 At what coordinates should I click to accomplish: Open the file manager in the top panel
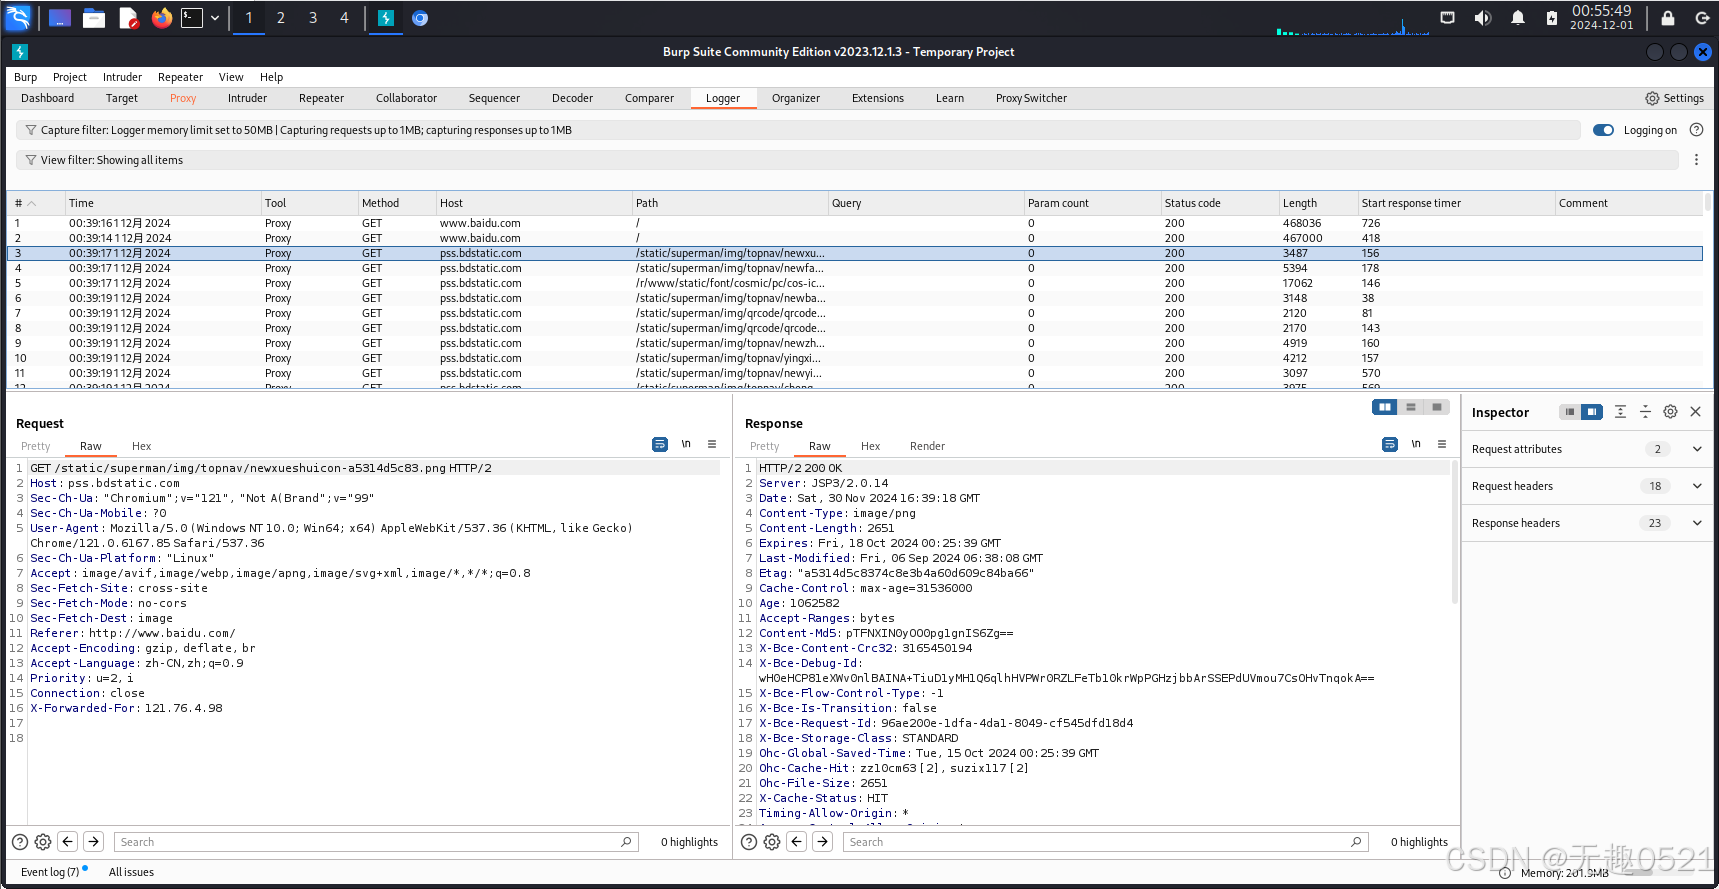click(94, 18)
